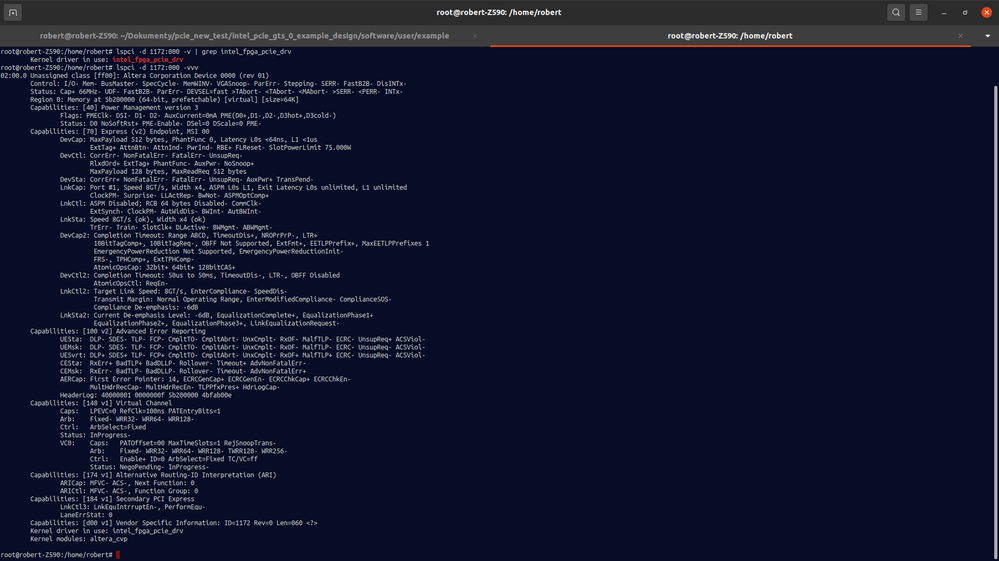Open new terminal tab icon

point(13,12)
